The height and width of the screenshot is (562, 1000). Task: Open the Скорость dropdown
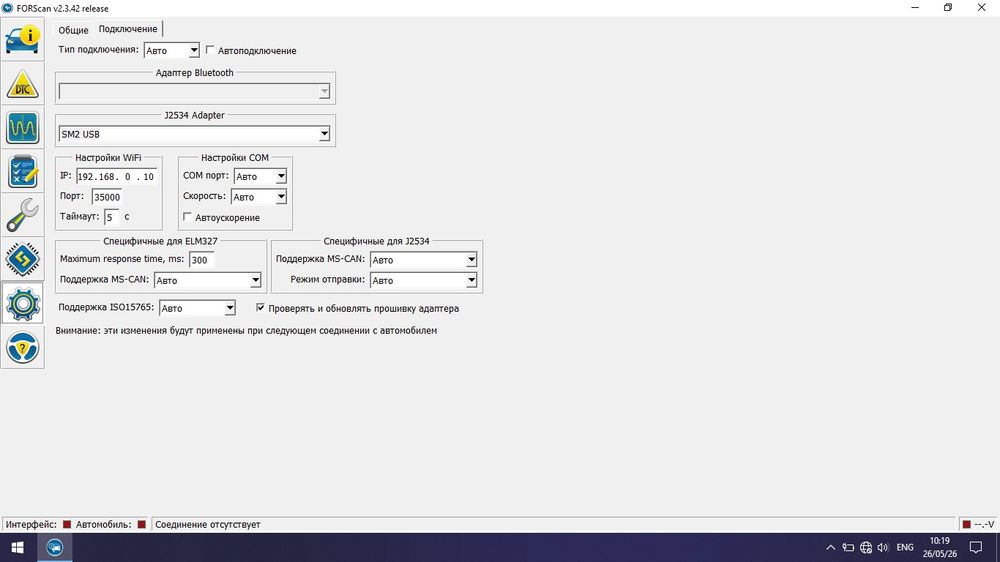(x=258, y=197)
